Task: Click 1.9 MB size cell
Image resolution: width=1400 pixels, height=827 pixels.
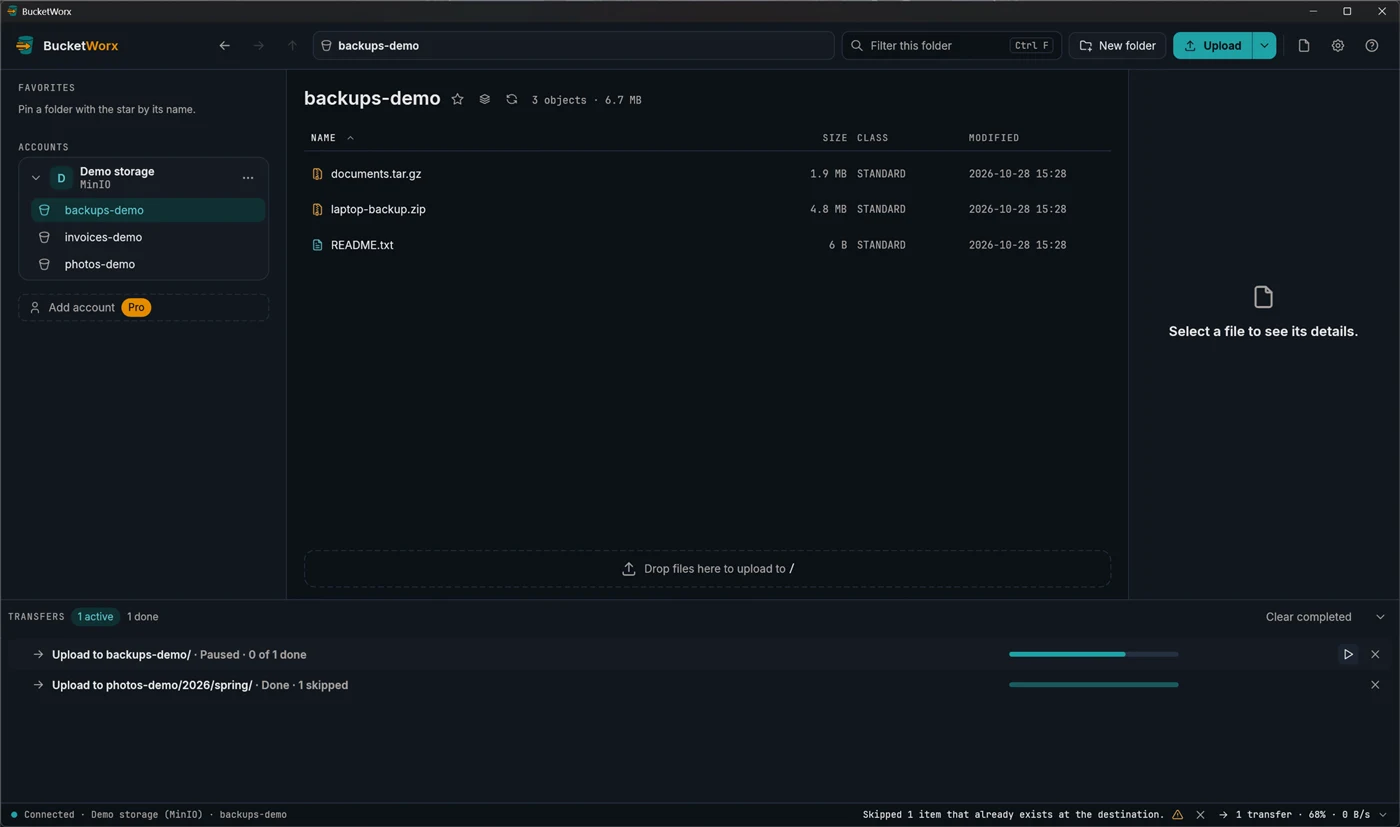Action: pos(828,174)
